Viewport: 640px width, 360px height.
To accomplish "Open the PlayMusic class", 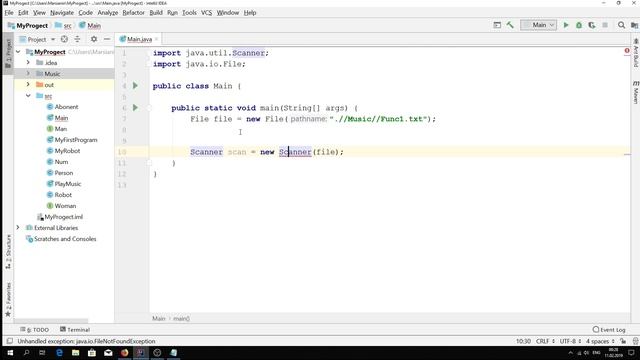I will [x=68, y=184].
